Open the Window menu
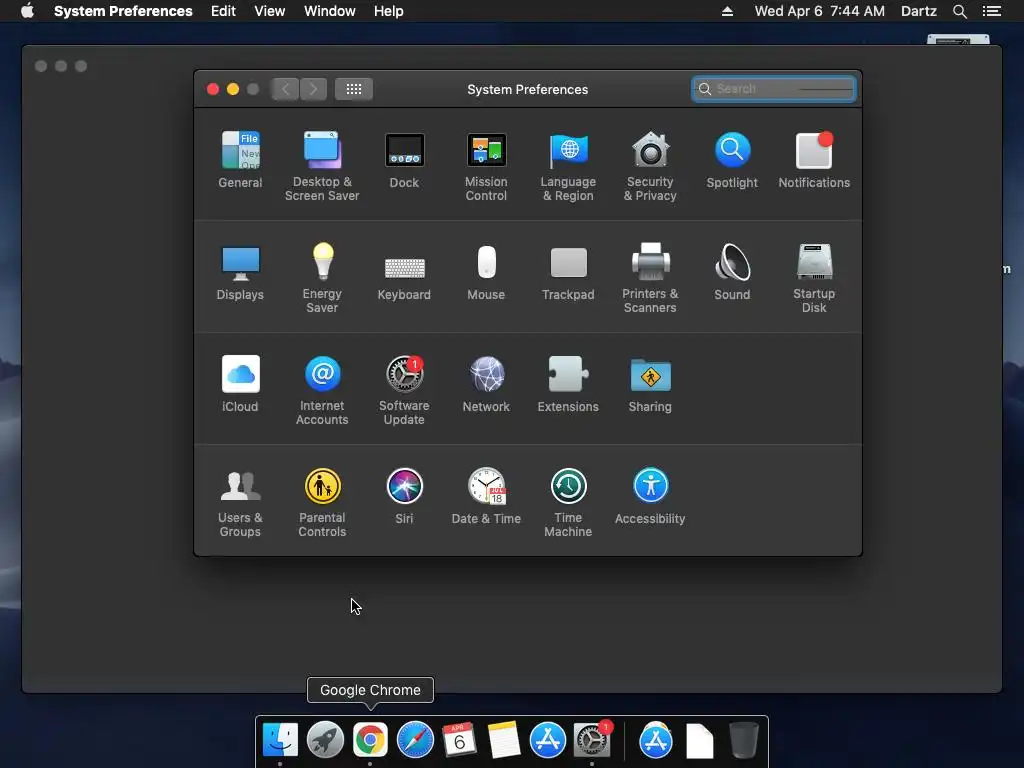This screenshot has height=768, width=1024. (330, 11)
